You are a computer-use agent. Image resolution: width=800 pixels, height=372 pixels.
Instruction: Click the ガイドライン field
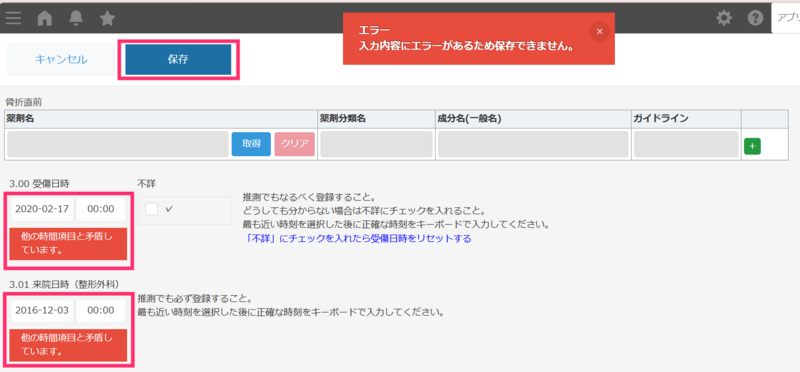[x=686, y=144]
